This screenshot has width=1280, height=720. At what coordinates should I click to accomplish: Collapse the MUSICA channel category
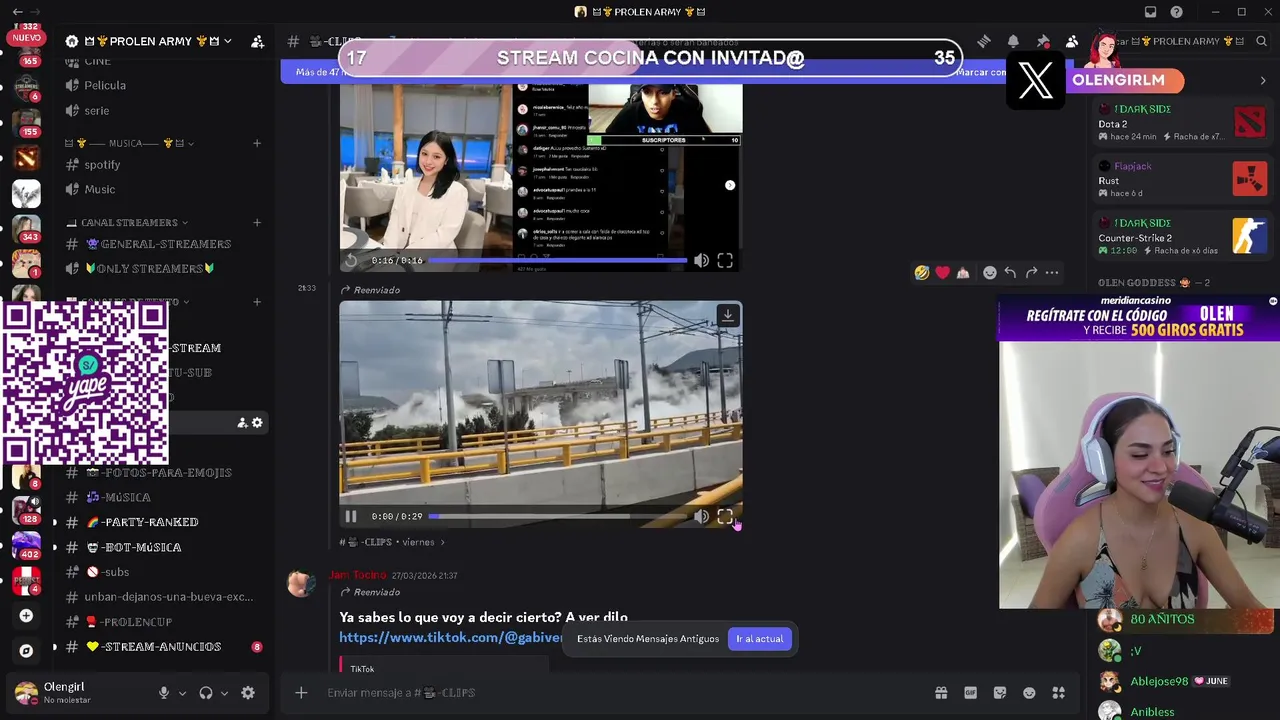coord(130,143)
